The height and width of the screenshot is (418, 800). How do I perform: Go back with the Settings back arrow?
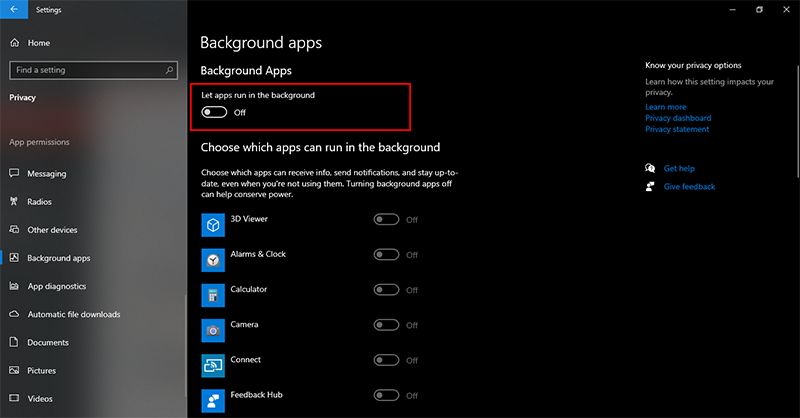14,9
